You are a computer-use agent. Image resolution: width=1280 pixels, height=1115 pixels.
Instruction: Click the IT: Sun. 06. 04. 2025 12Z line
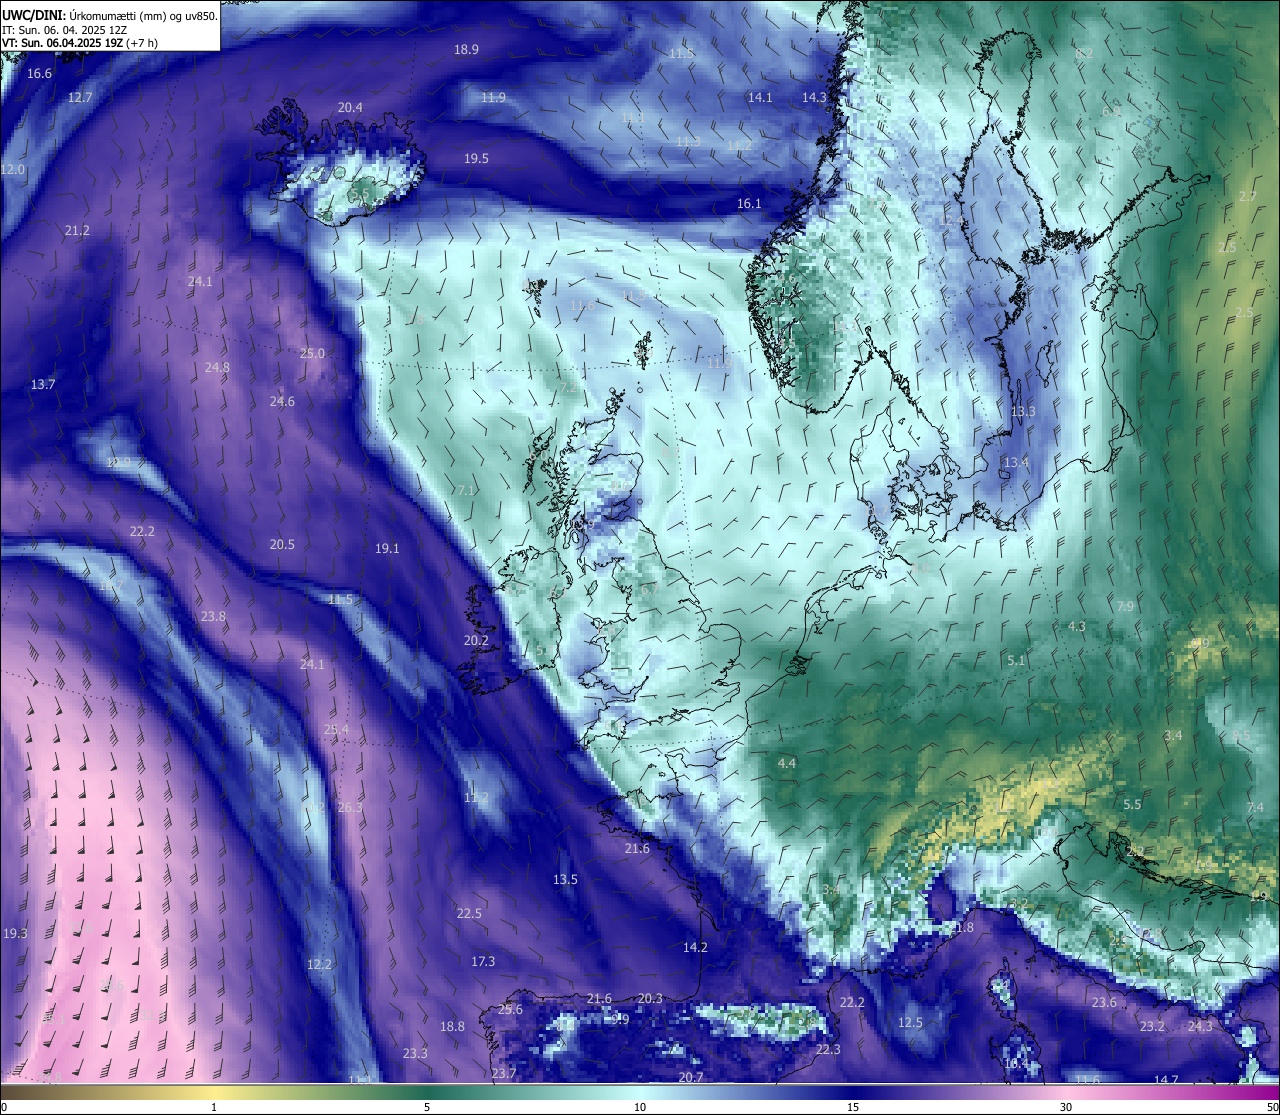tap(64, 30)
